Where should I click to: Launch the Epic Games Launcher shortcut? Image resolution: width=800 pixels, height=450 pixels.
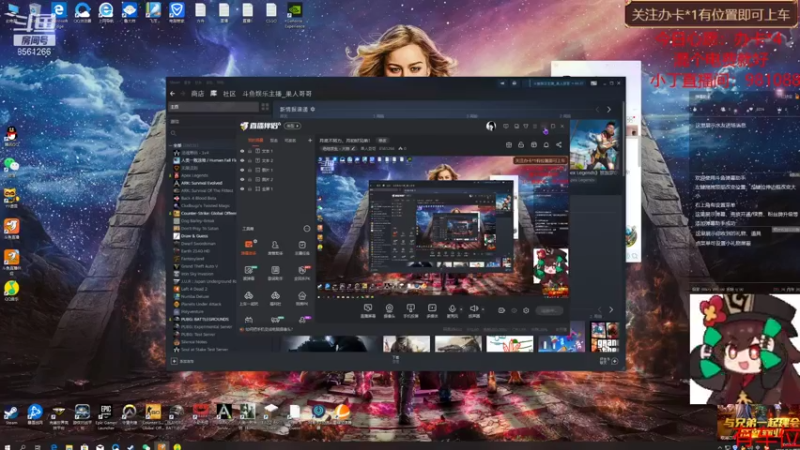point(106,415)
